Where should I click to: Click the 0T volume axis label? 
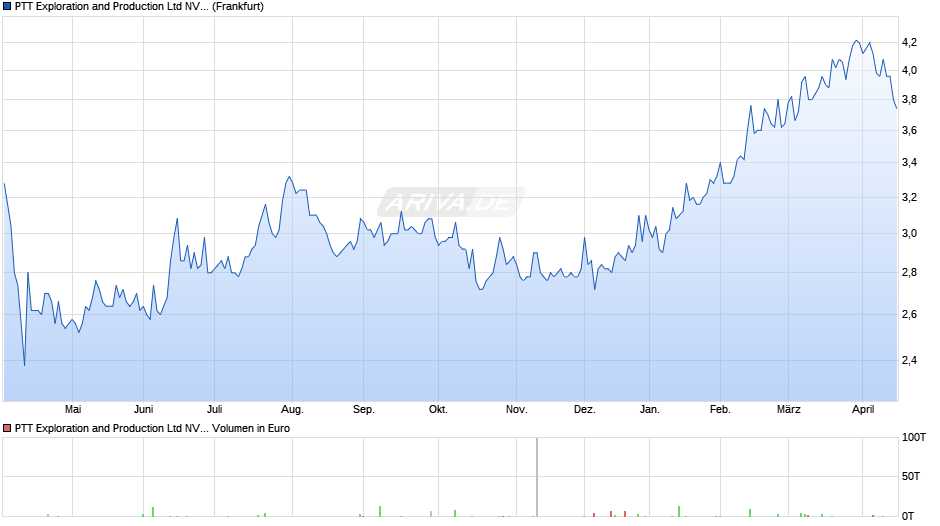tap(908, 516)
